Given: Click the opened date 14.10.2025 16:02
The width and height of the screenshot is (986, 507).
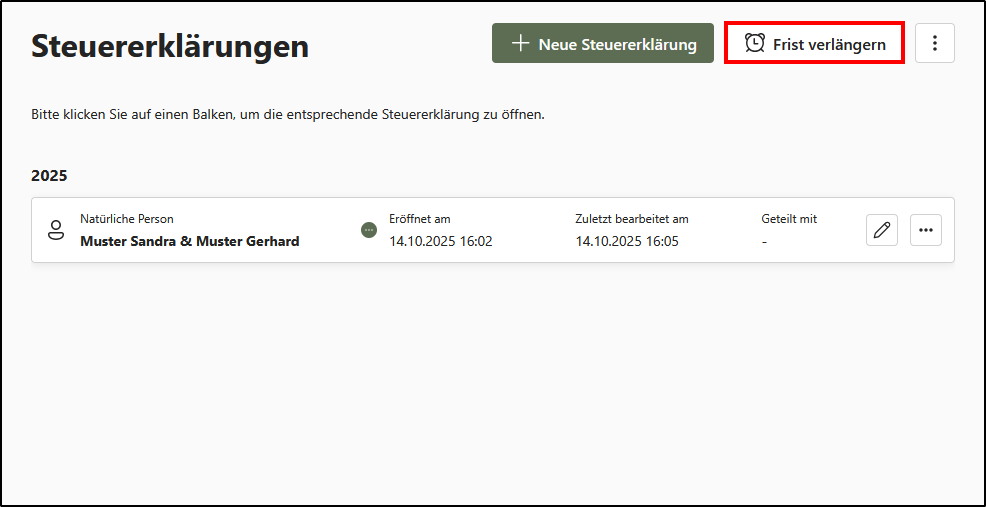Looking at the screenshot, I should tap(441, 241).
